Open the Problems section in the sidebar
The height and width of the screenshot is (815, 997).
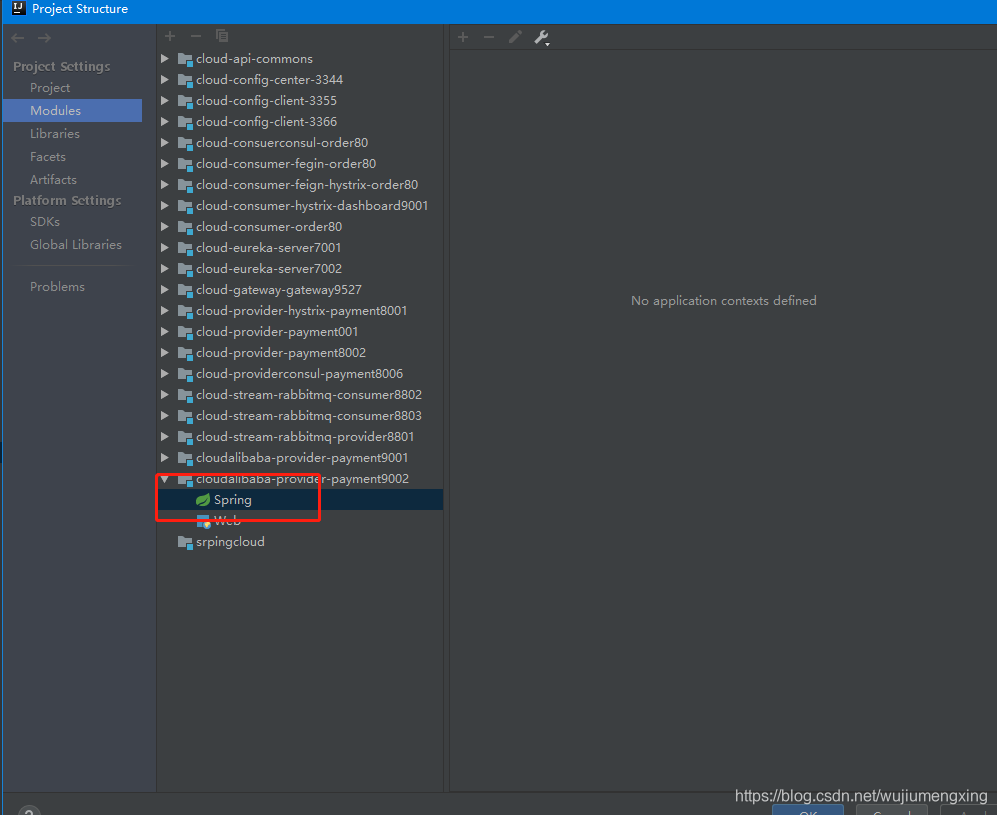pos(57,286)
